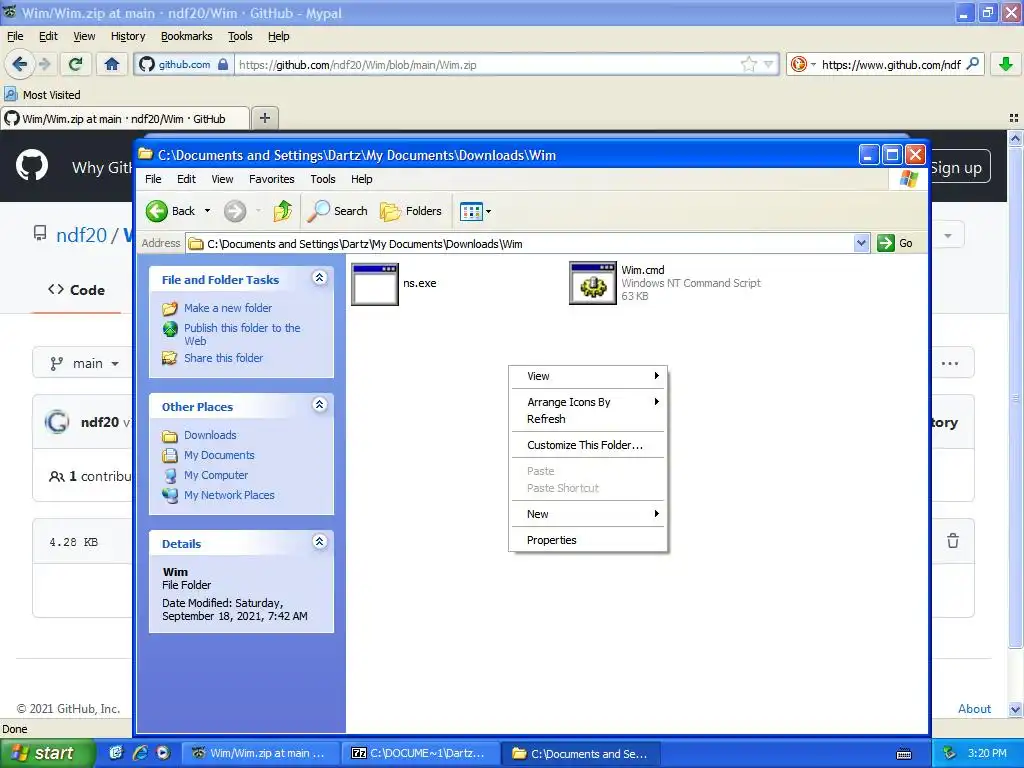Click the green Downloads arrow in browser

[1006, 64]
